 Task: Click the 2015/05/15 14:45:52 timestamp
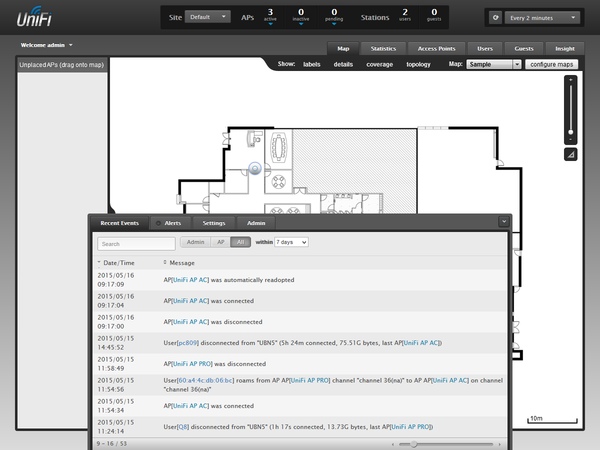pos(116,343)
